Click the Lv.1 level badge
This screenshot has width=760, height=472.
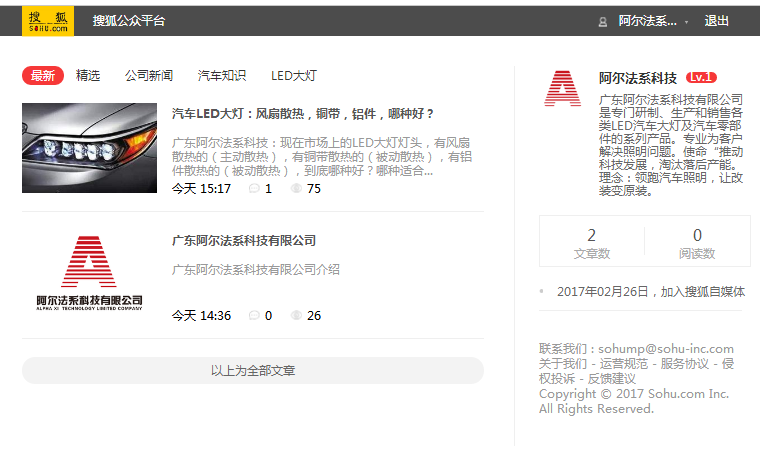[701, 77]
